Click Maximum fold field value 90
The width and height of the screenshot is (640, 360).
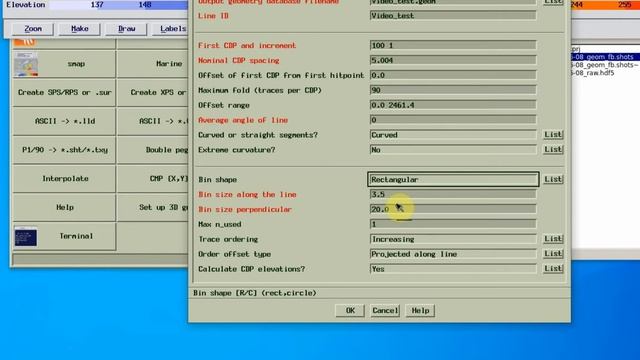453,90
